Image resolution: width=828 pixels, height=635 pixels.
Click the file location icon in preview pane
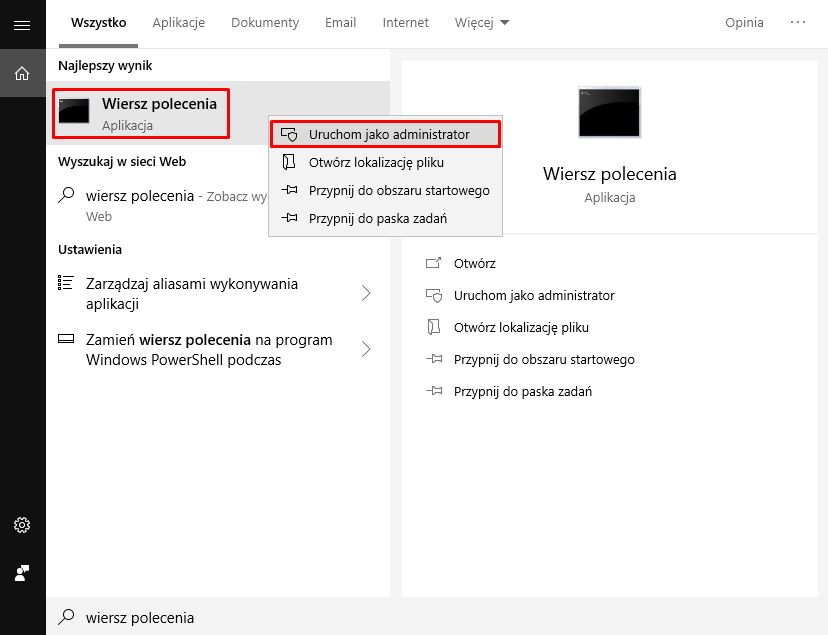point(434,327)
